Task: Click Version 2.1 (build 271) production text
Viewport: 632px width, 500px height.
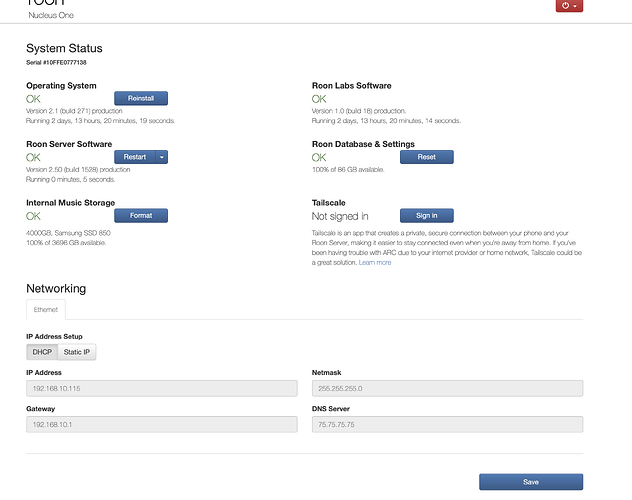Action: (74, 111)
